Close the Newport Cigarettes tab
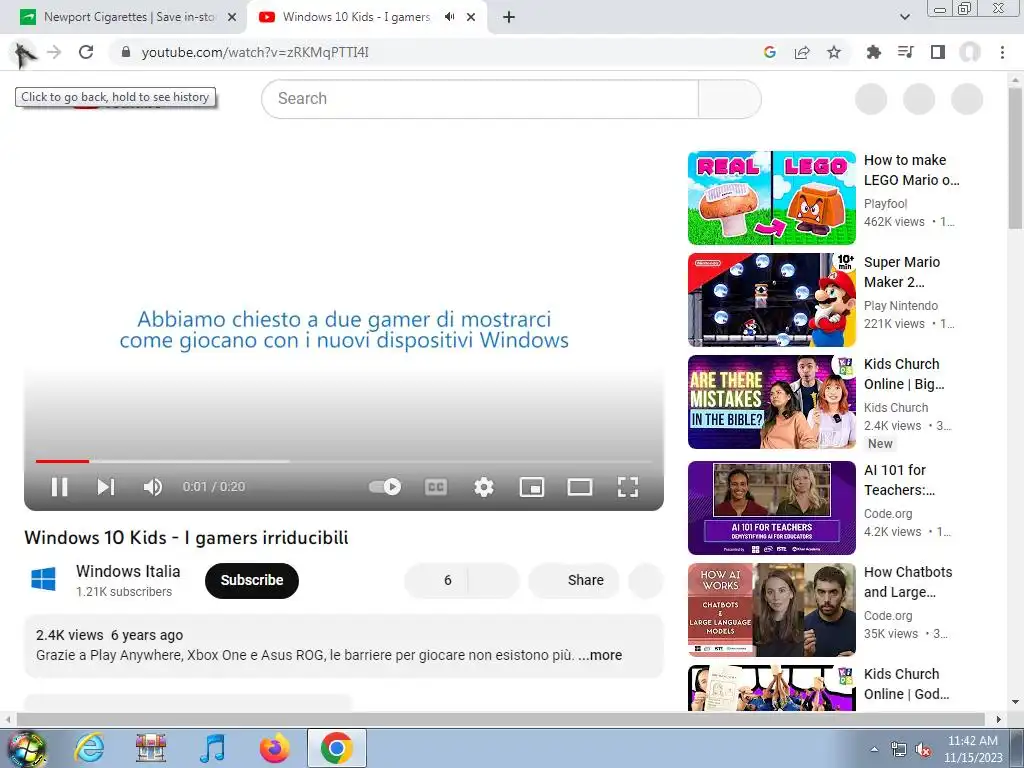The height and width of the screenshot is (768, 1024). point(232,17)
